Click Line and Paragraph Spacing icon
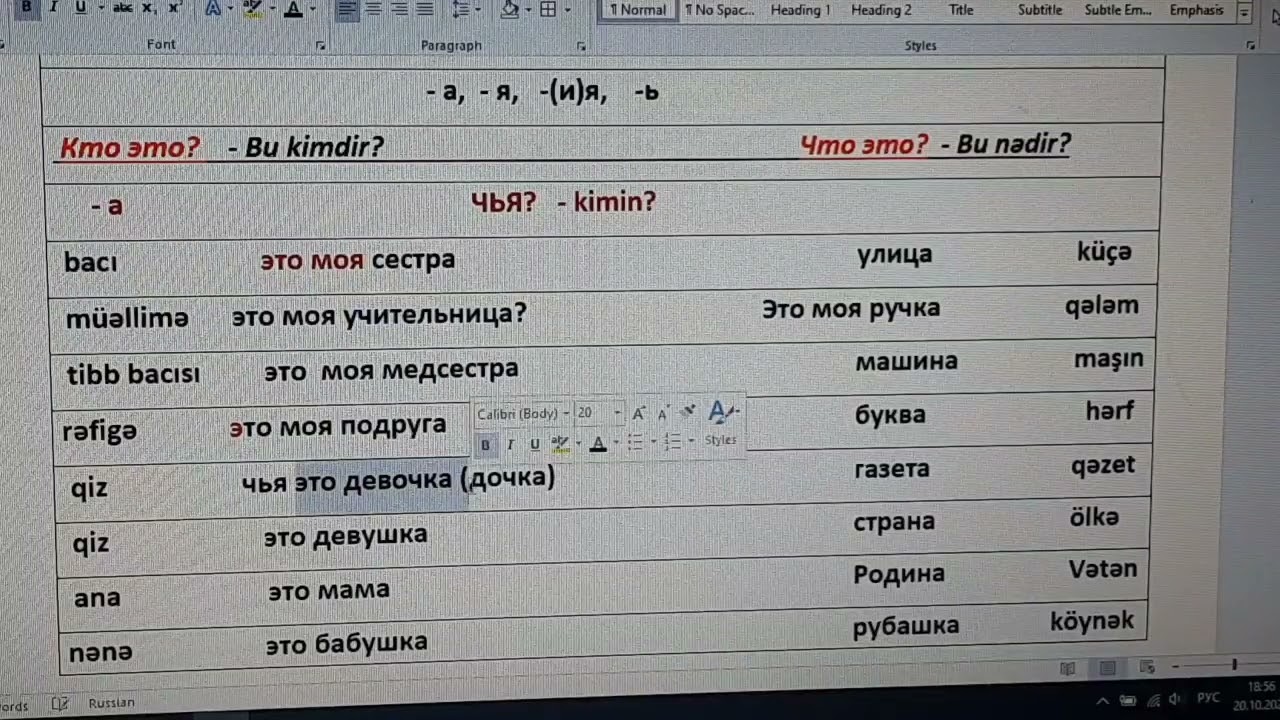Screen dimensions: 1280x720 coord(460,9)
